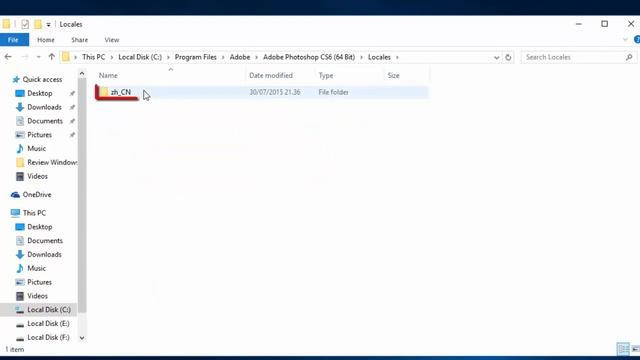Image resolution: width=640 pixels, height=360 pixels.
Task: Switch to the Share ribbon tab
Action: (x=80, y=40)
